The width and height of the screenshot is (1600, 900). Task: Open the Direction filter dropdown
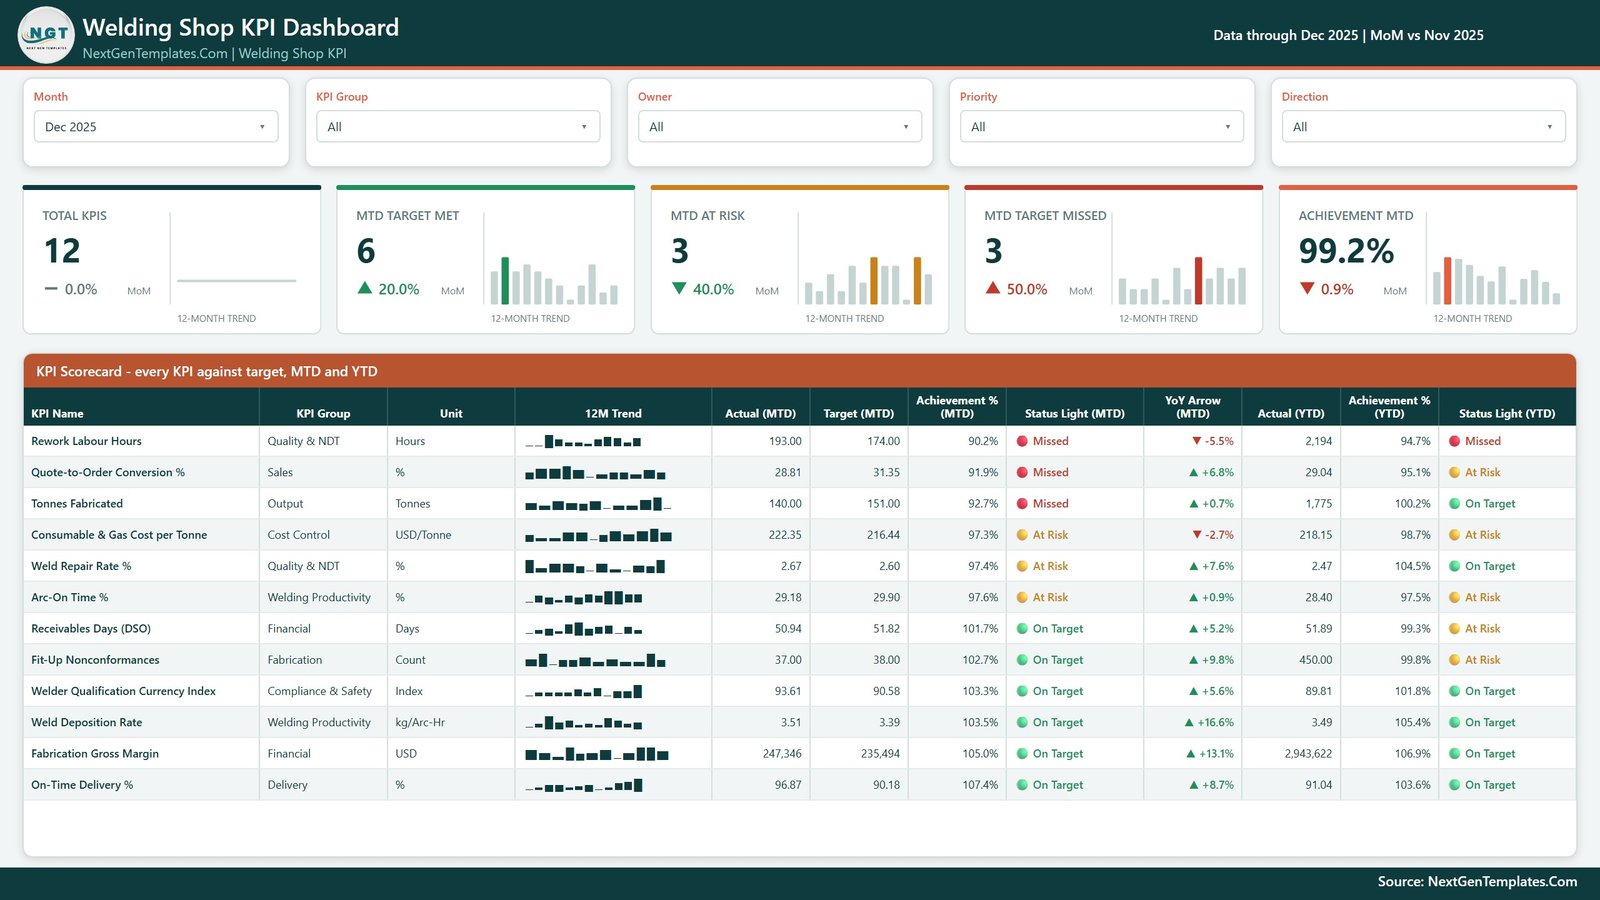(1424, 127)
